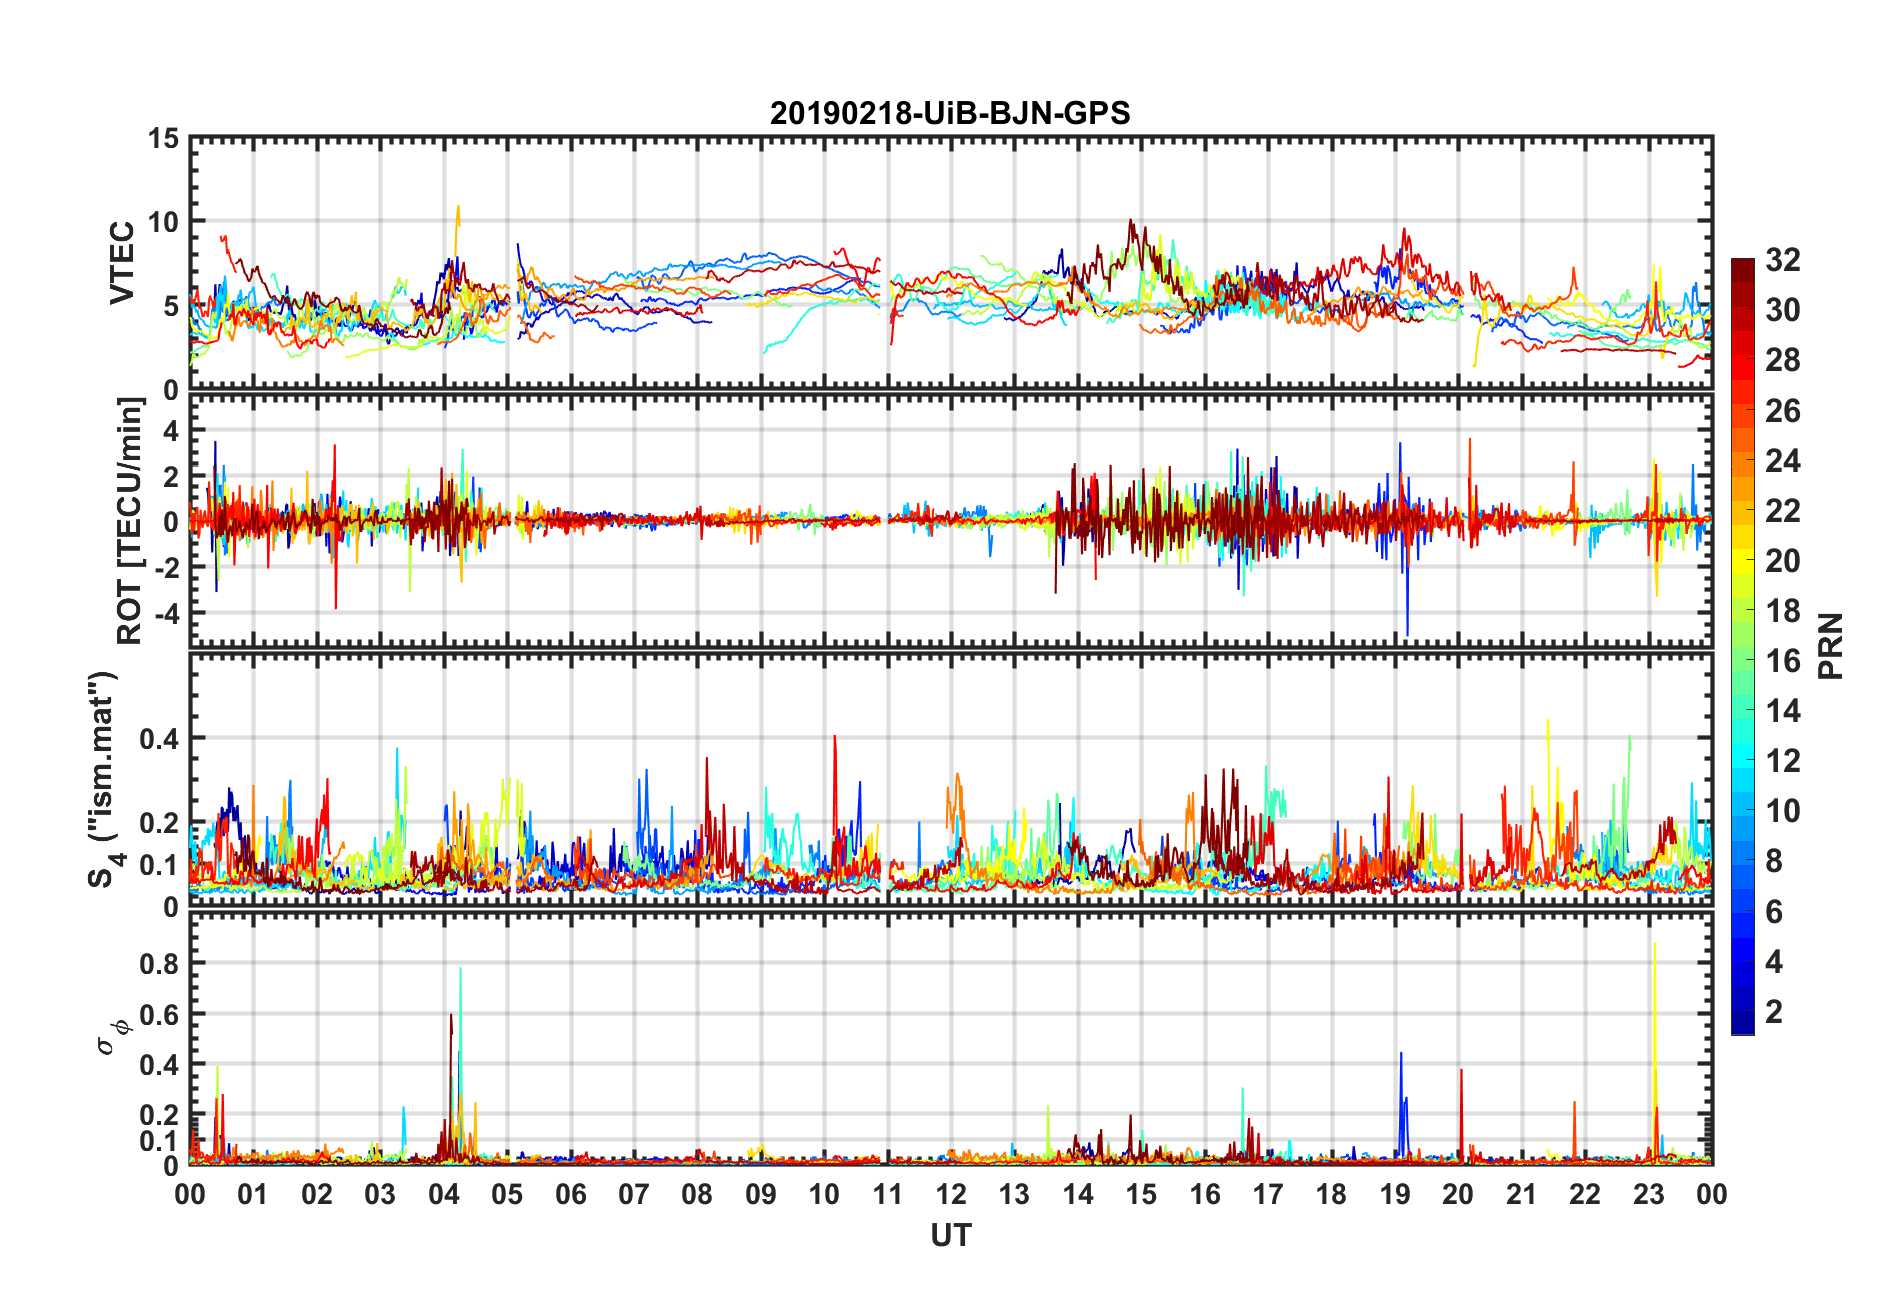Click the UT x-axis label
Screen dimensions: 1902x1292
click(x=951, y=1236)
